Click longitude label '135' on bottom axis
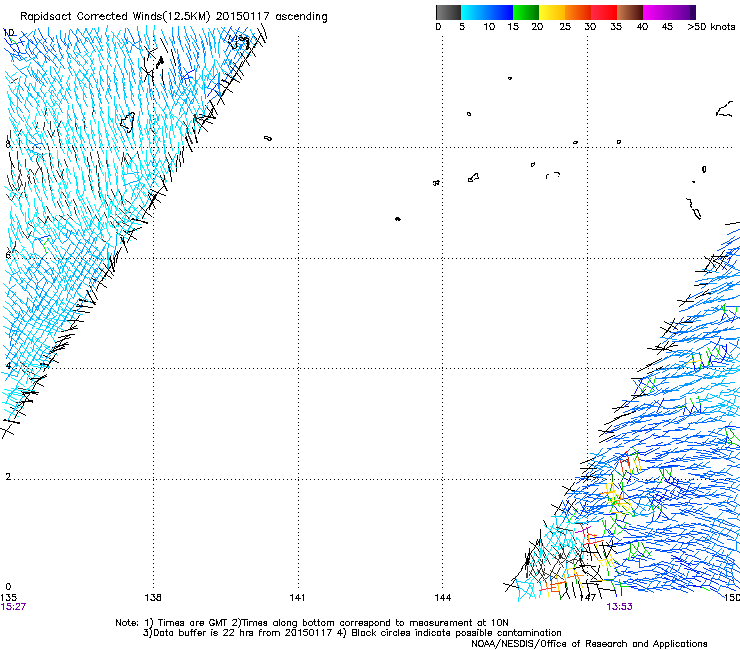The image size is (740, 650). click(x=8, y=598)
